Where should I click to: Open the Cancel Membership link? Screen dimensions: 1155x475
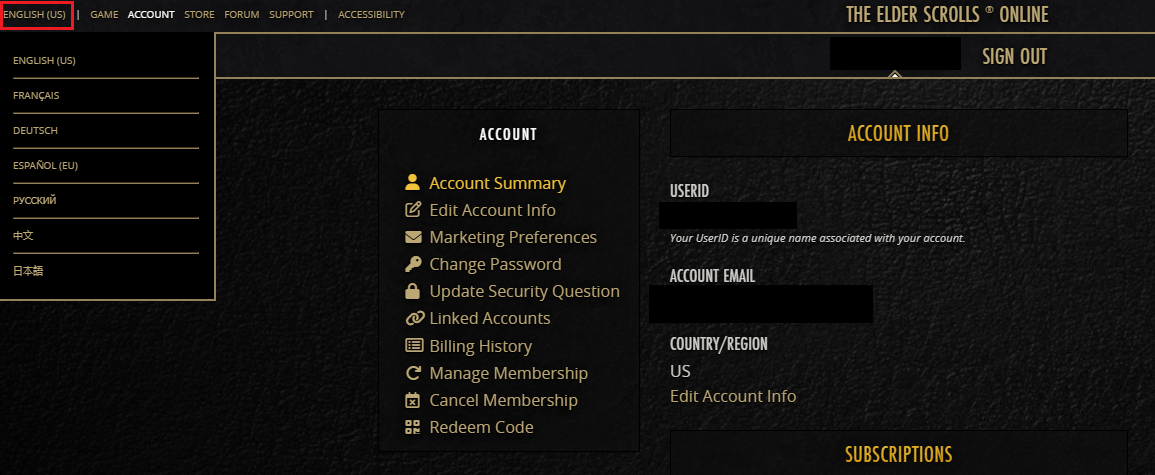[503, 401]
